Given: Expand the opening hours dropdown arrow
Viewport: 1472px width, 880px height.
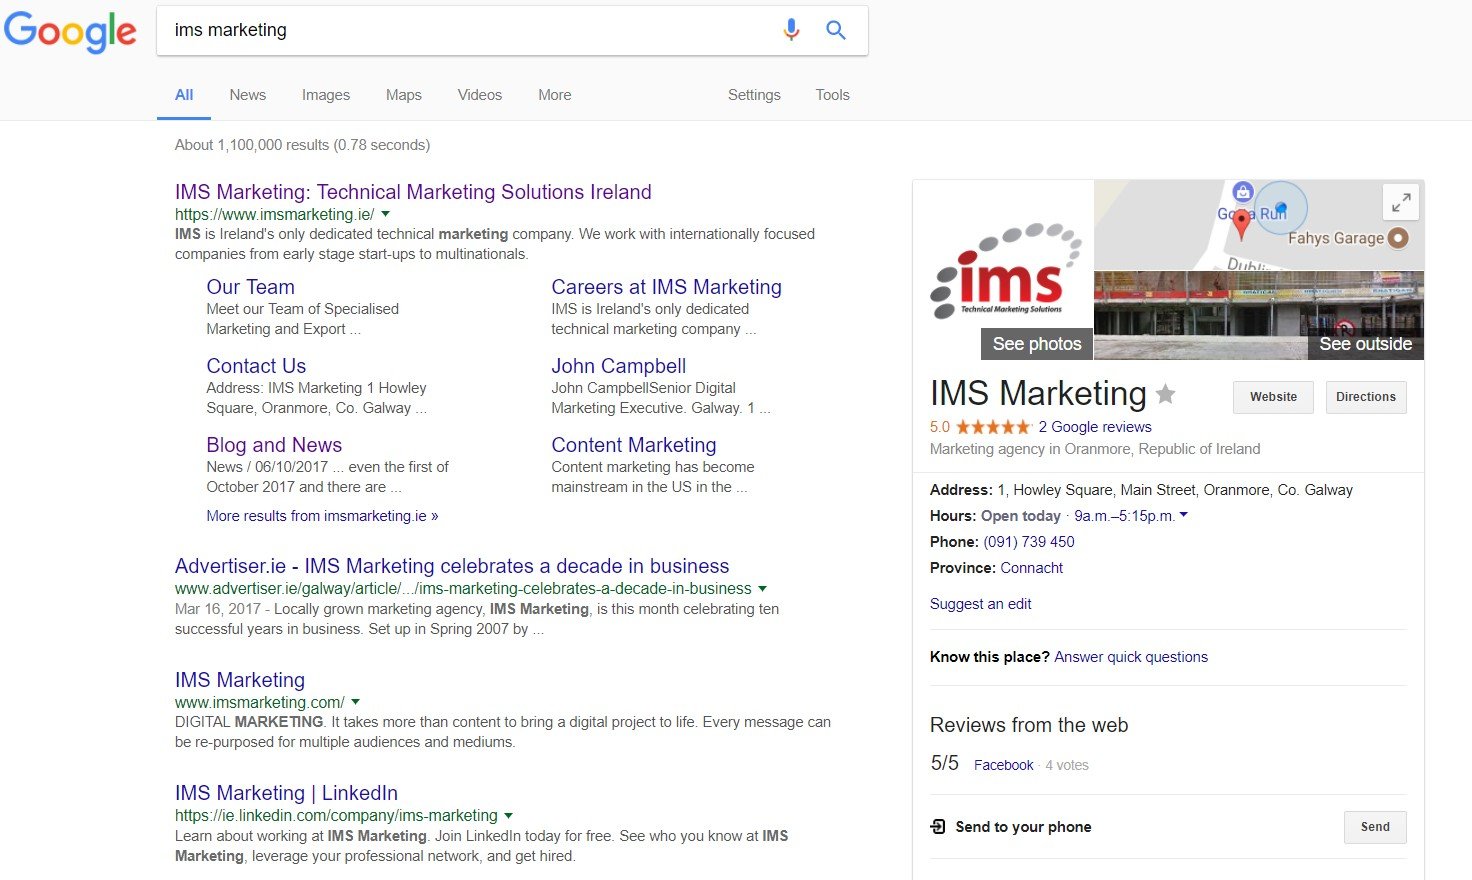Looking at the screenshot, I should tap(1184, 515).
